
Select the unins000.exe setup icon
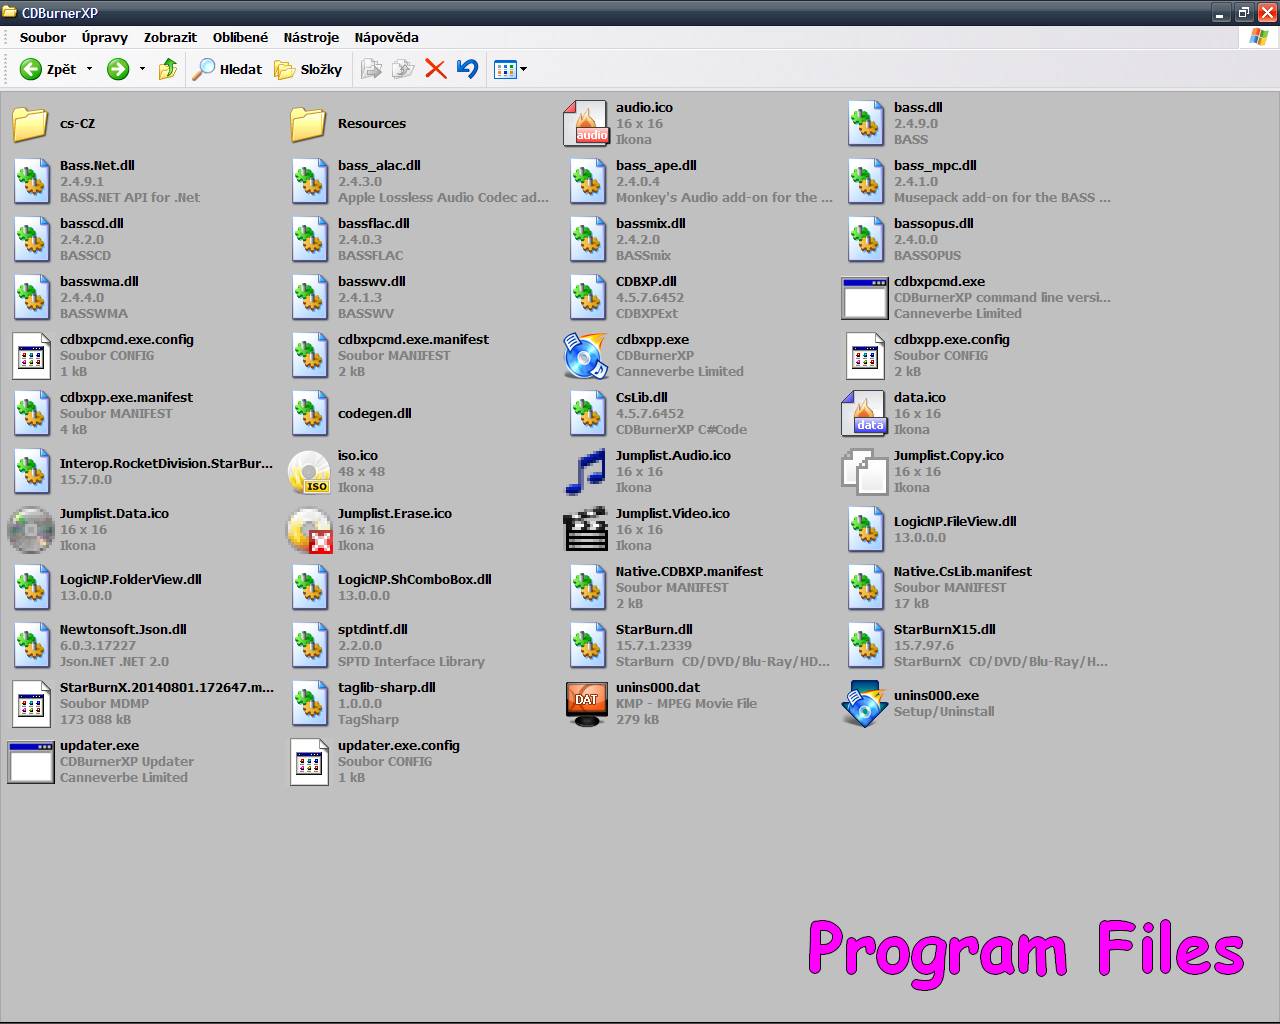click(864, 703)
